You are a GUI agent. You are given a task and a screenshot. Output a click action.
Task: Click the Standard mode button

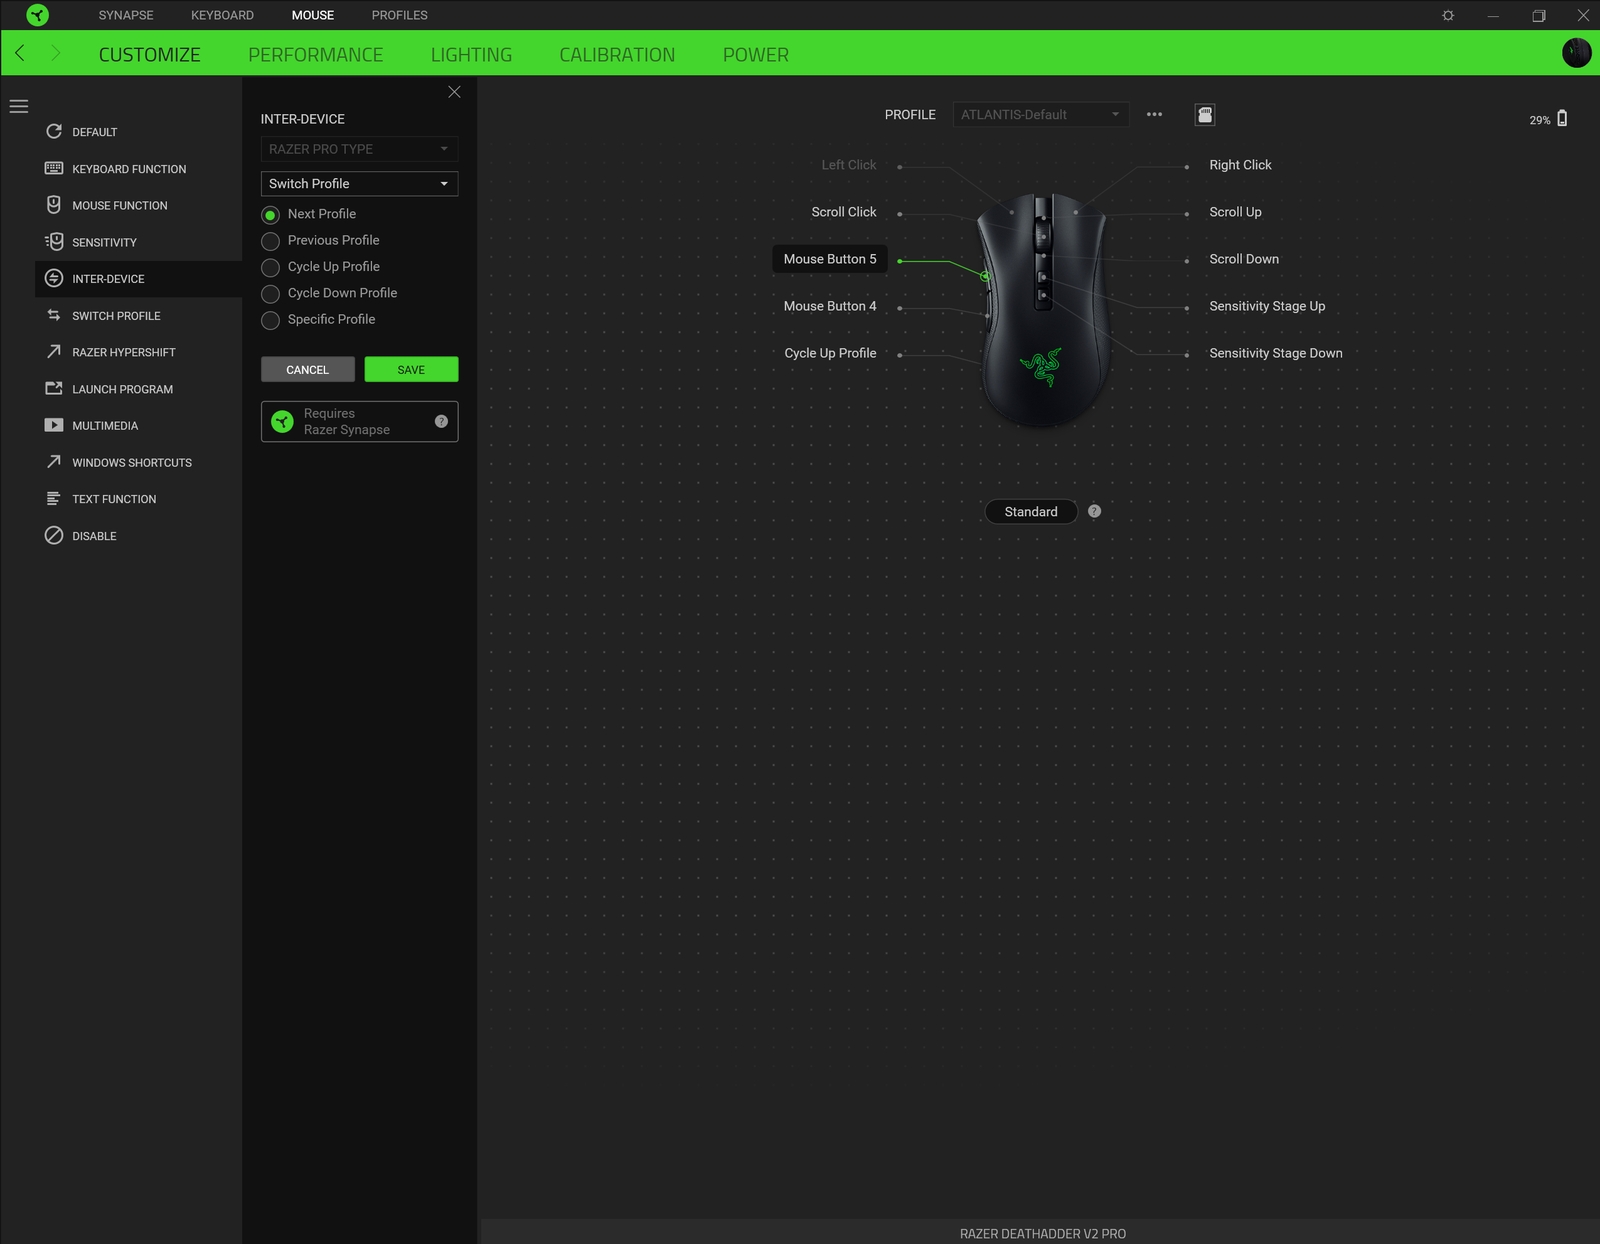1031,511
